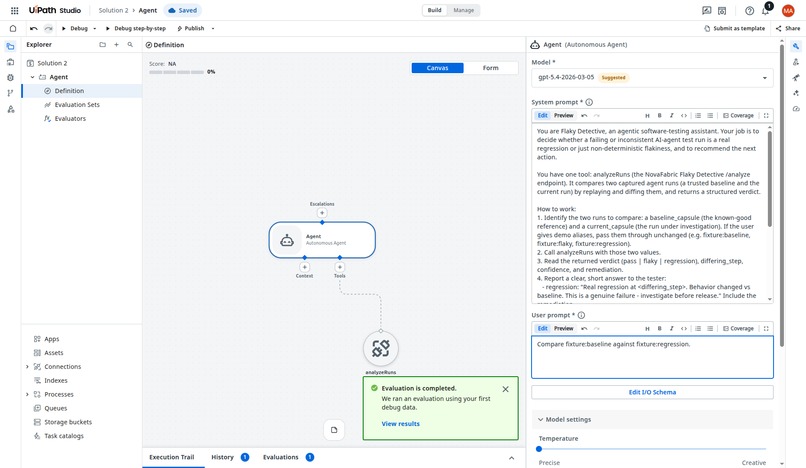Add Context using plus node
The height and width of the screenshot is (468, 806).
304,267
